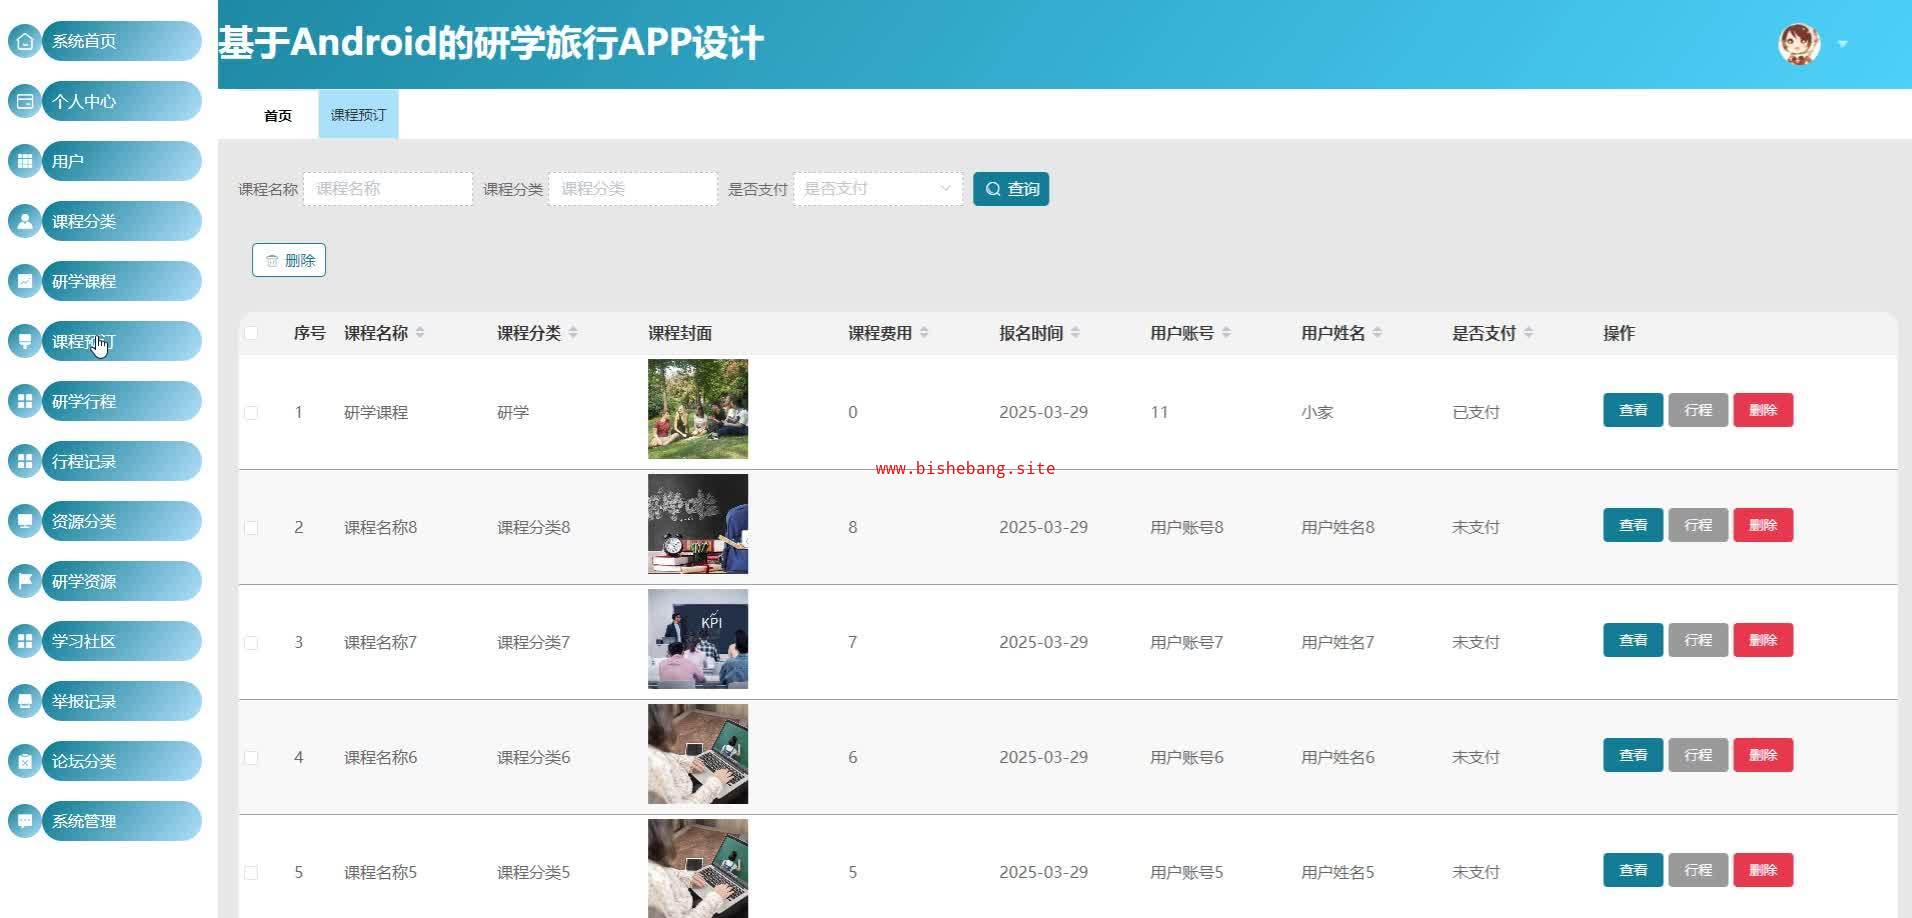Sort 课程名称 column with its sort arrows
Screen dimensions: 1912x918
pyautogui.click(x=420, y=333)
